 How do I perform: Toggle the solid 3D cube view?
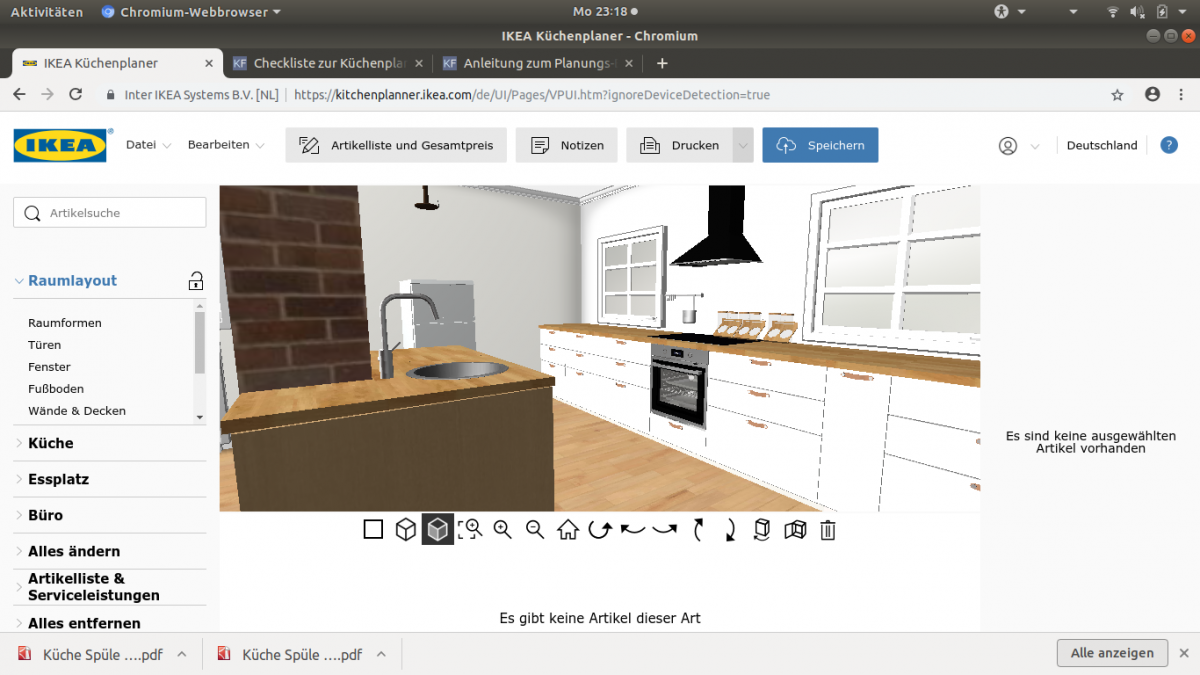click(x=438, y=530)
